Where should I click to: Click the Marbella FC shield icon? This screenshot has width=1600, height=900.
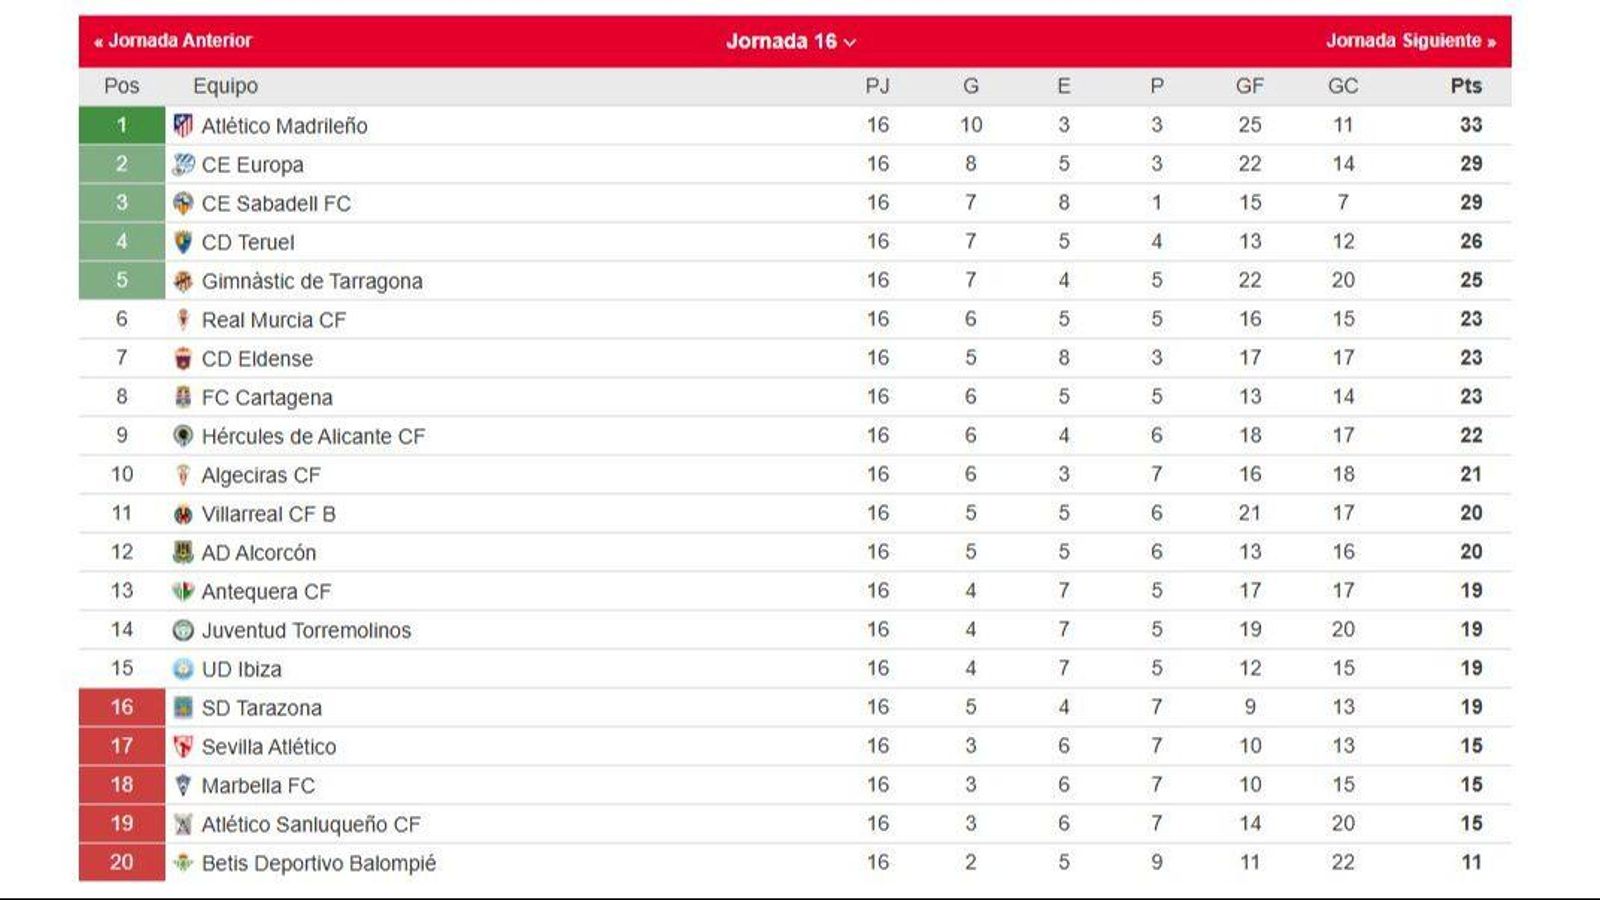[185, 785]
